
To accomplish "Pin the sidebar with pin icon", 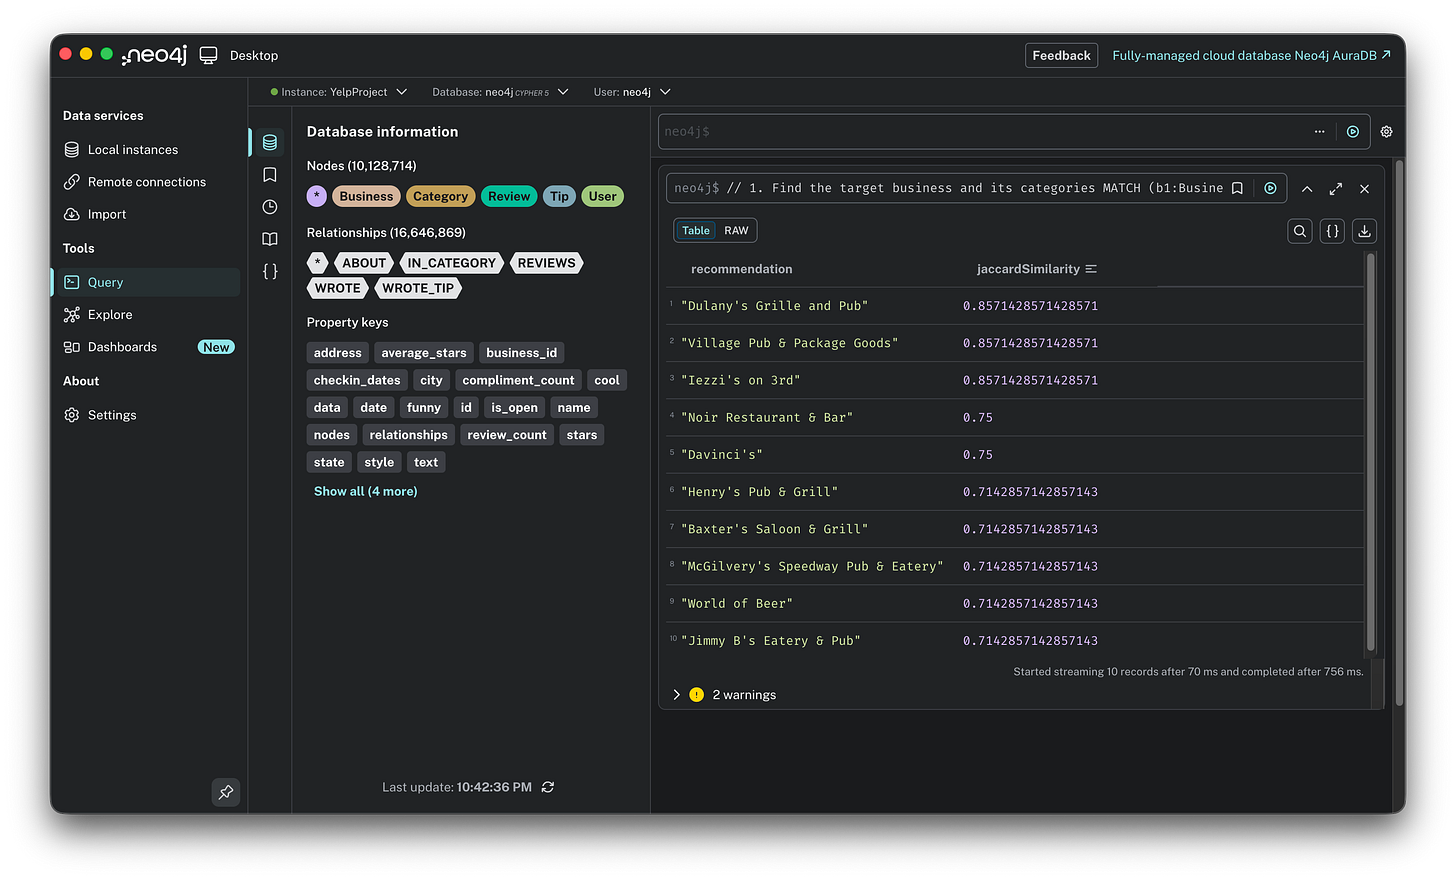I will tap(226, 792).
